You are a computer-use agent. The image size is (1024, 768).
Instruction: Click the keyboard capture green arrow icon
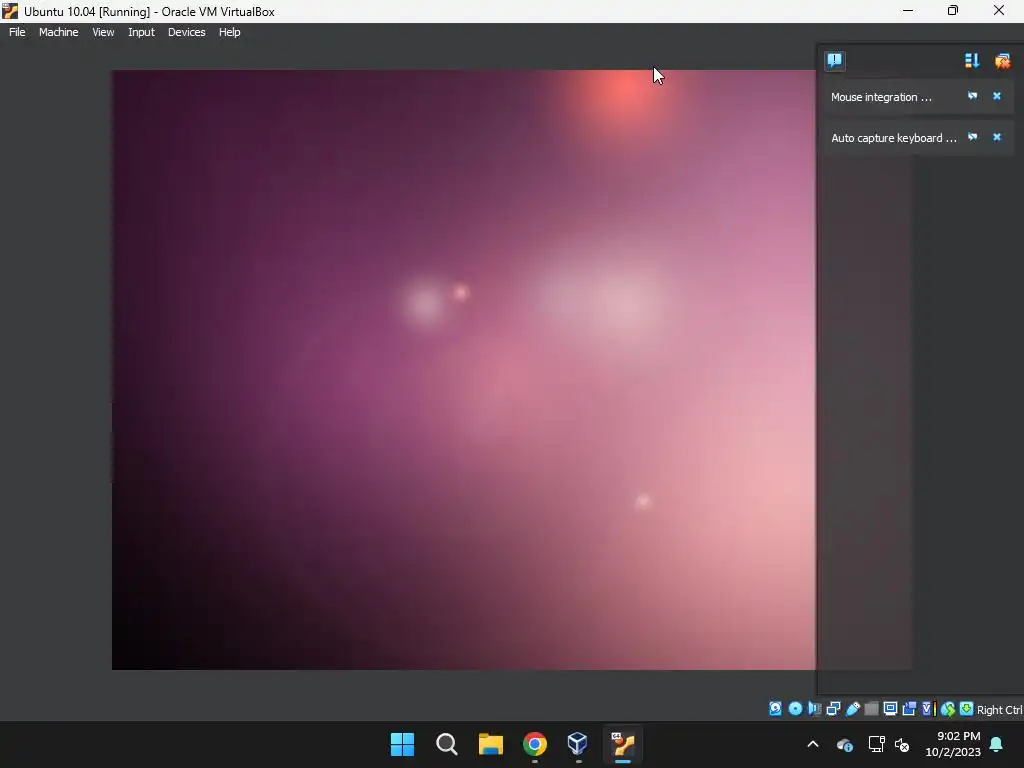click(x=967, y=709)
